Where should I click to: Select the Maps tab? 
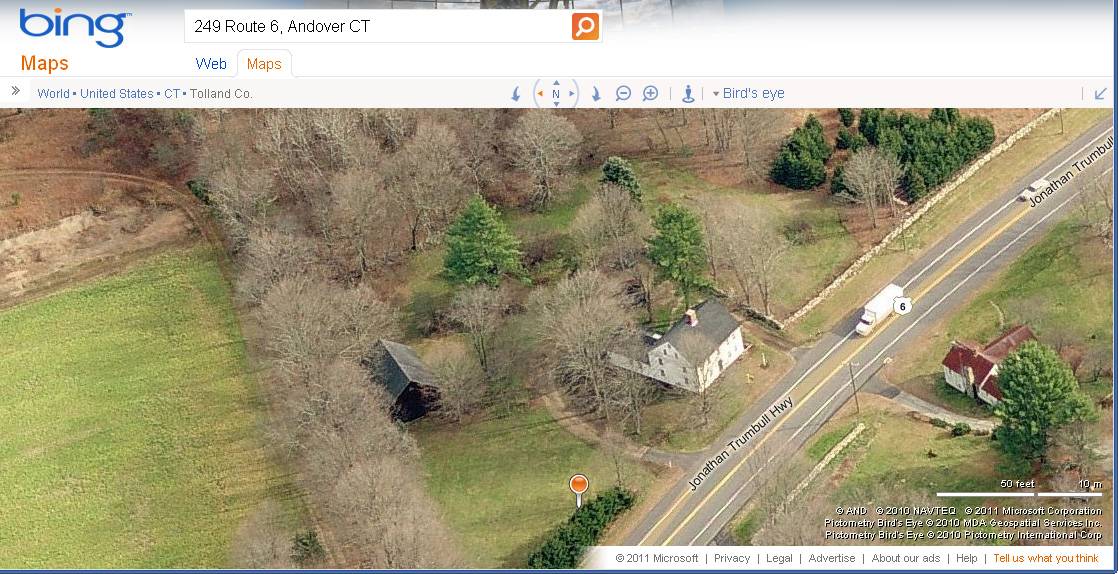(x=264, y=63)
